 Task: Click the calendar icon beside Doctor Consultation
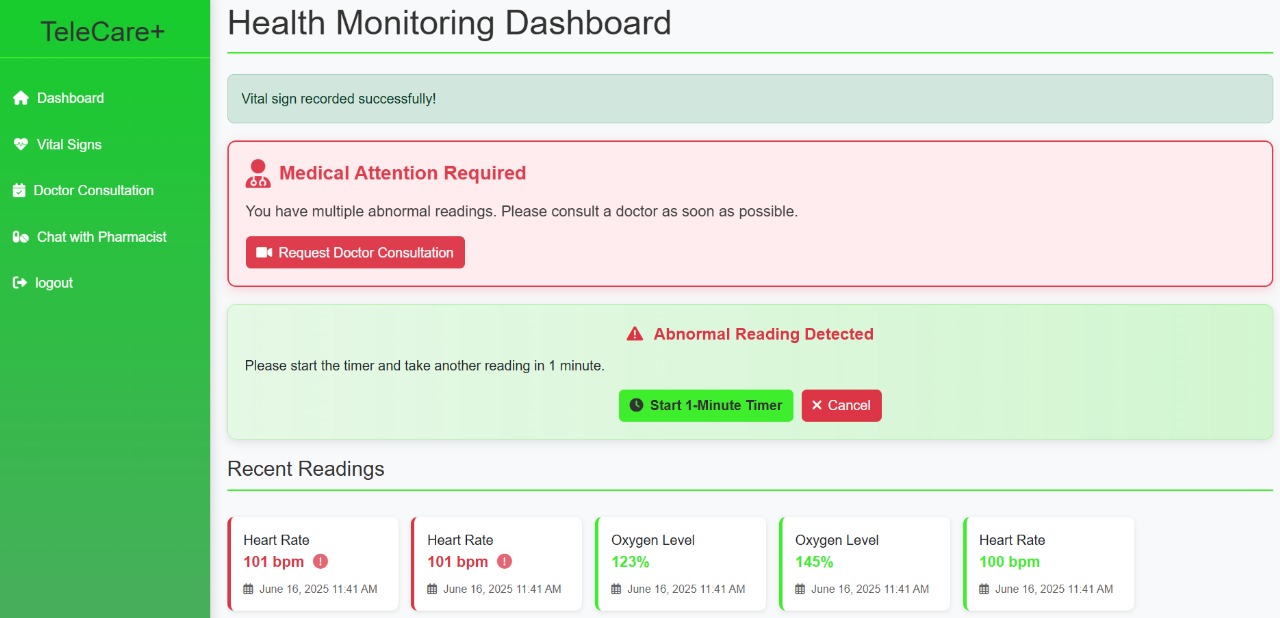(19, 191)
